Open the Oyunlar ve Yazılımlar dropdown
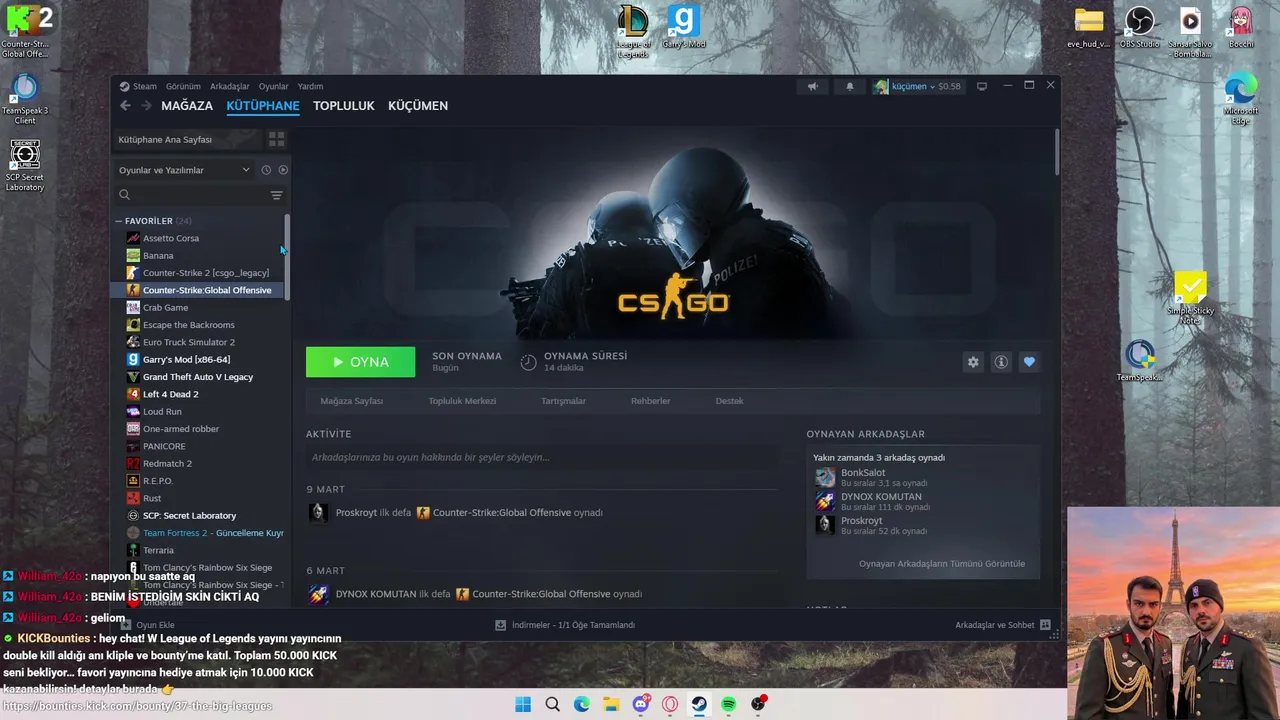 [x=184, y=170]
